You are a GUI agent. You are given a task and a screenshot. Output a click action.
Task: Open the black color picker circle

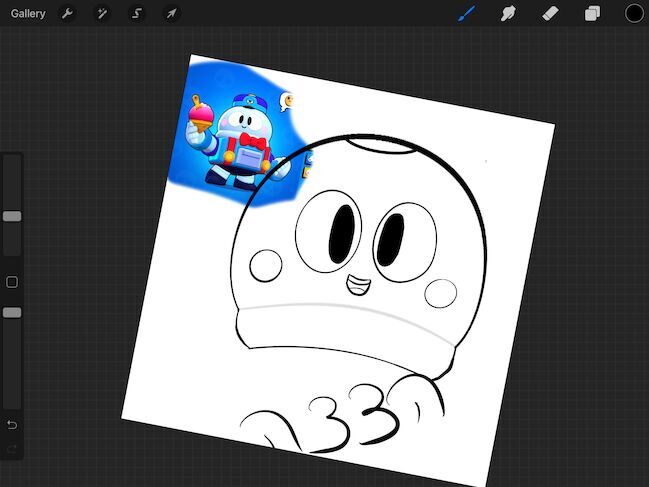coord(634,14)
